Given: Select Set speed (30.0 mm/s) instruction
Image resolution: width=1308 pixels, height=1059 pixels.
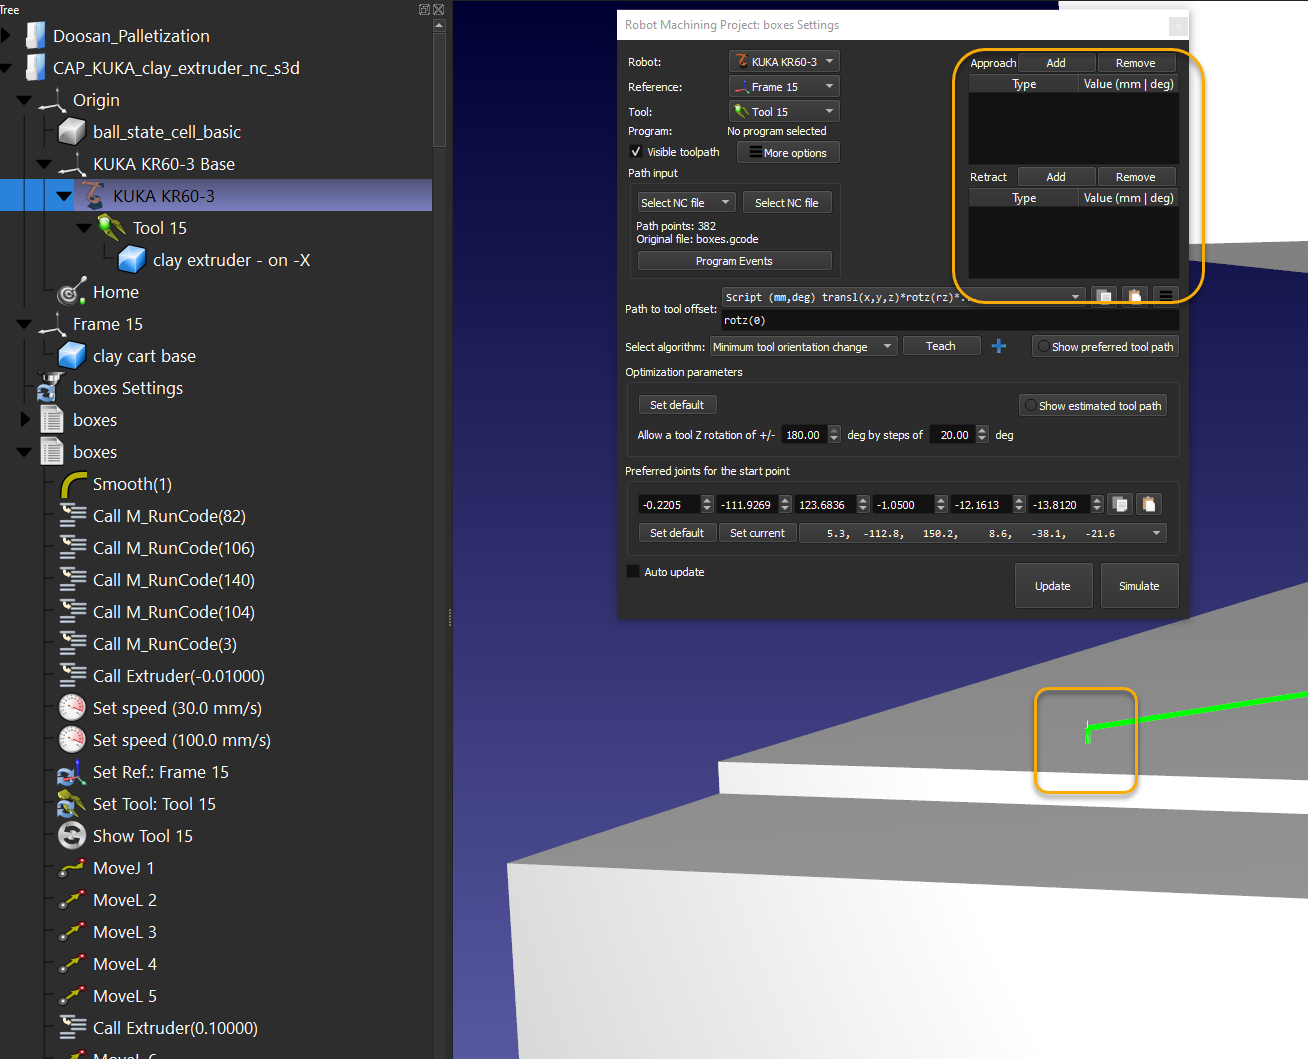Looking at the screenshot, I should coord(177,708).
